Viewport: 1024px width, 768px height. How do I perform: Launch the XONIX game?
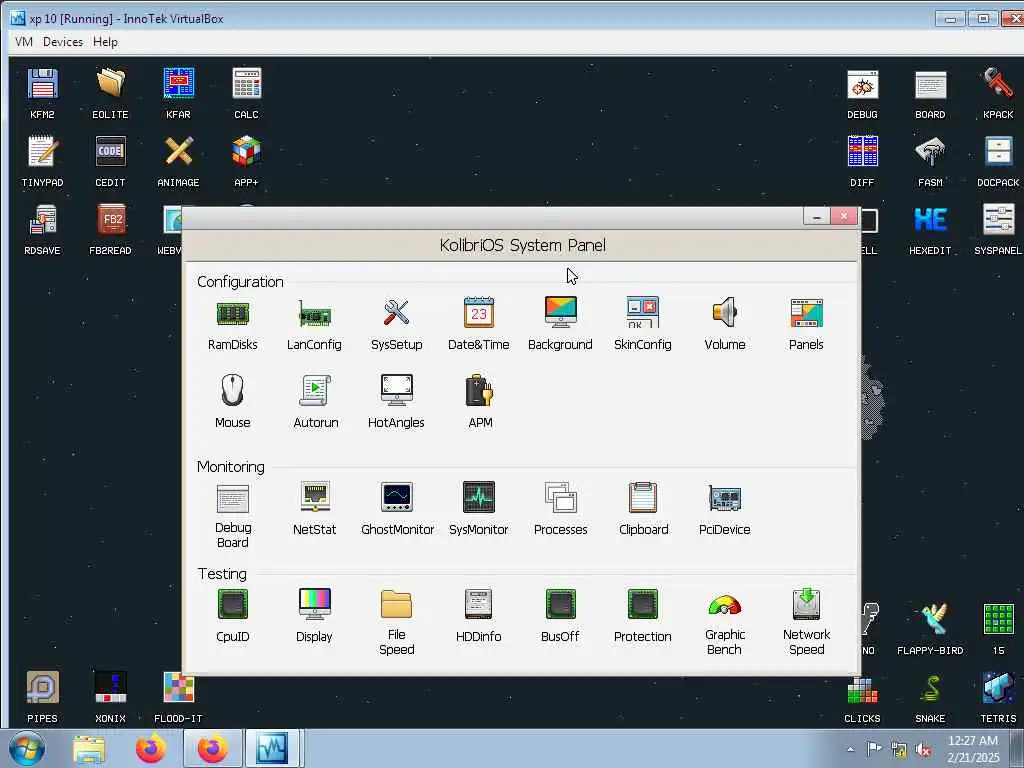coord(110,697)
